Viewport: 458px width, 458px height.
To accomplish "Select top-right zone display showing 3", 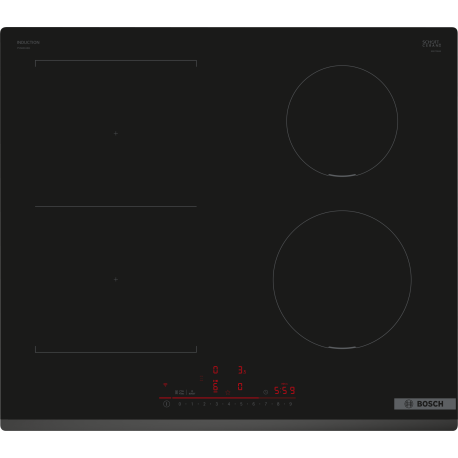I will tap(242, 370).
